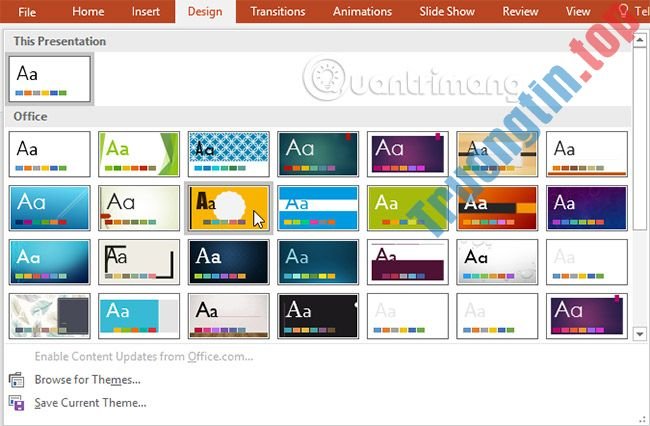Apply the dark navy theme with serif Aa

228,262
